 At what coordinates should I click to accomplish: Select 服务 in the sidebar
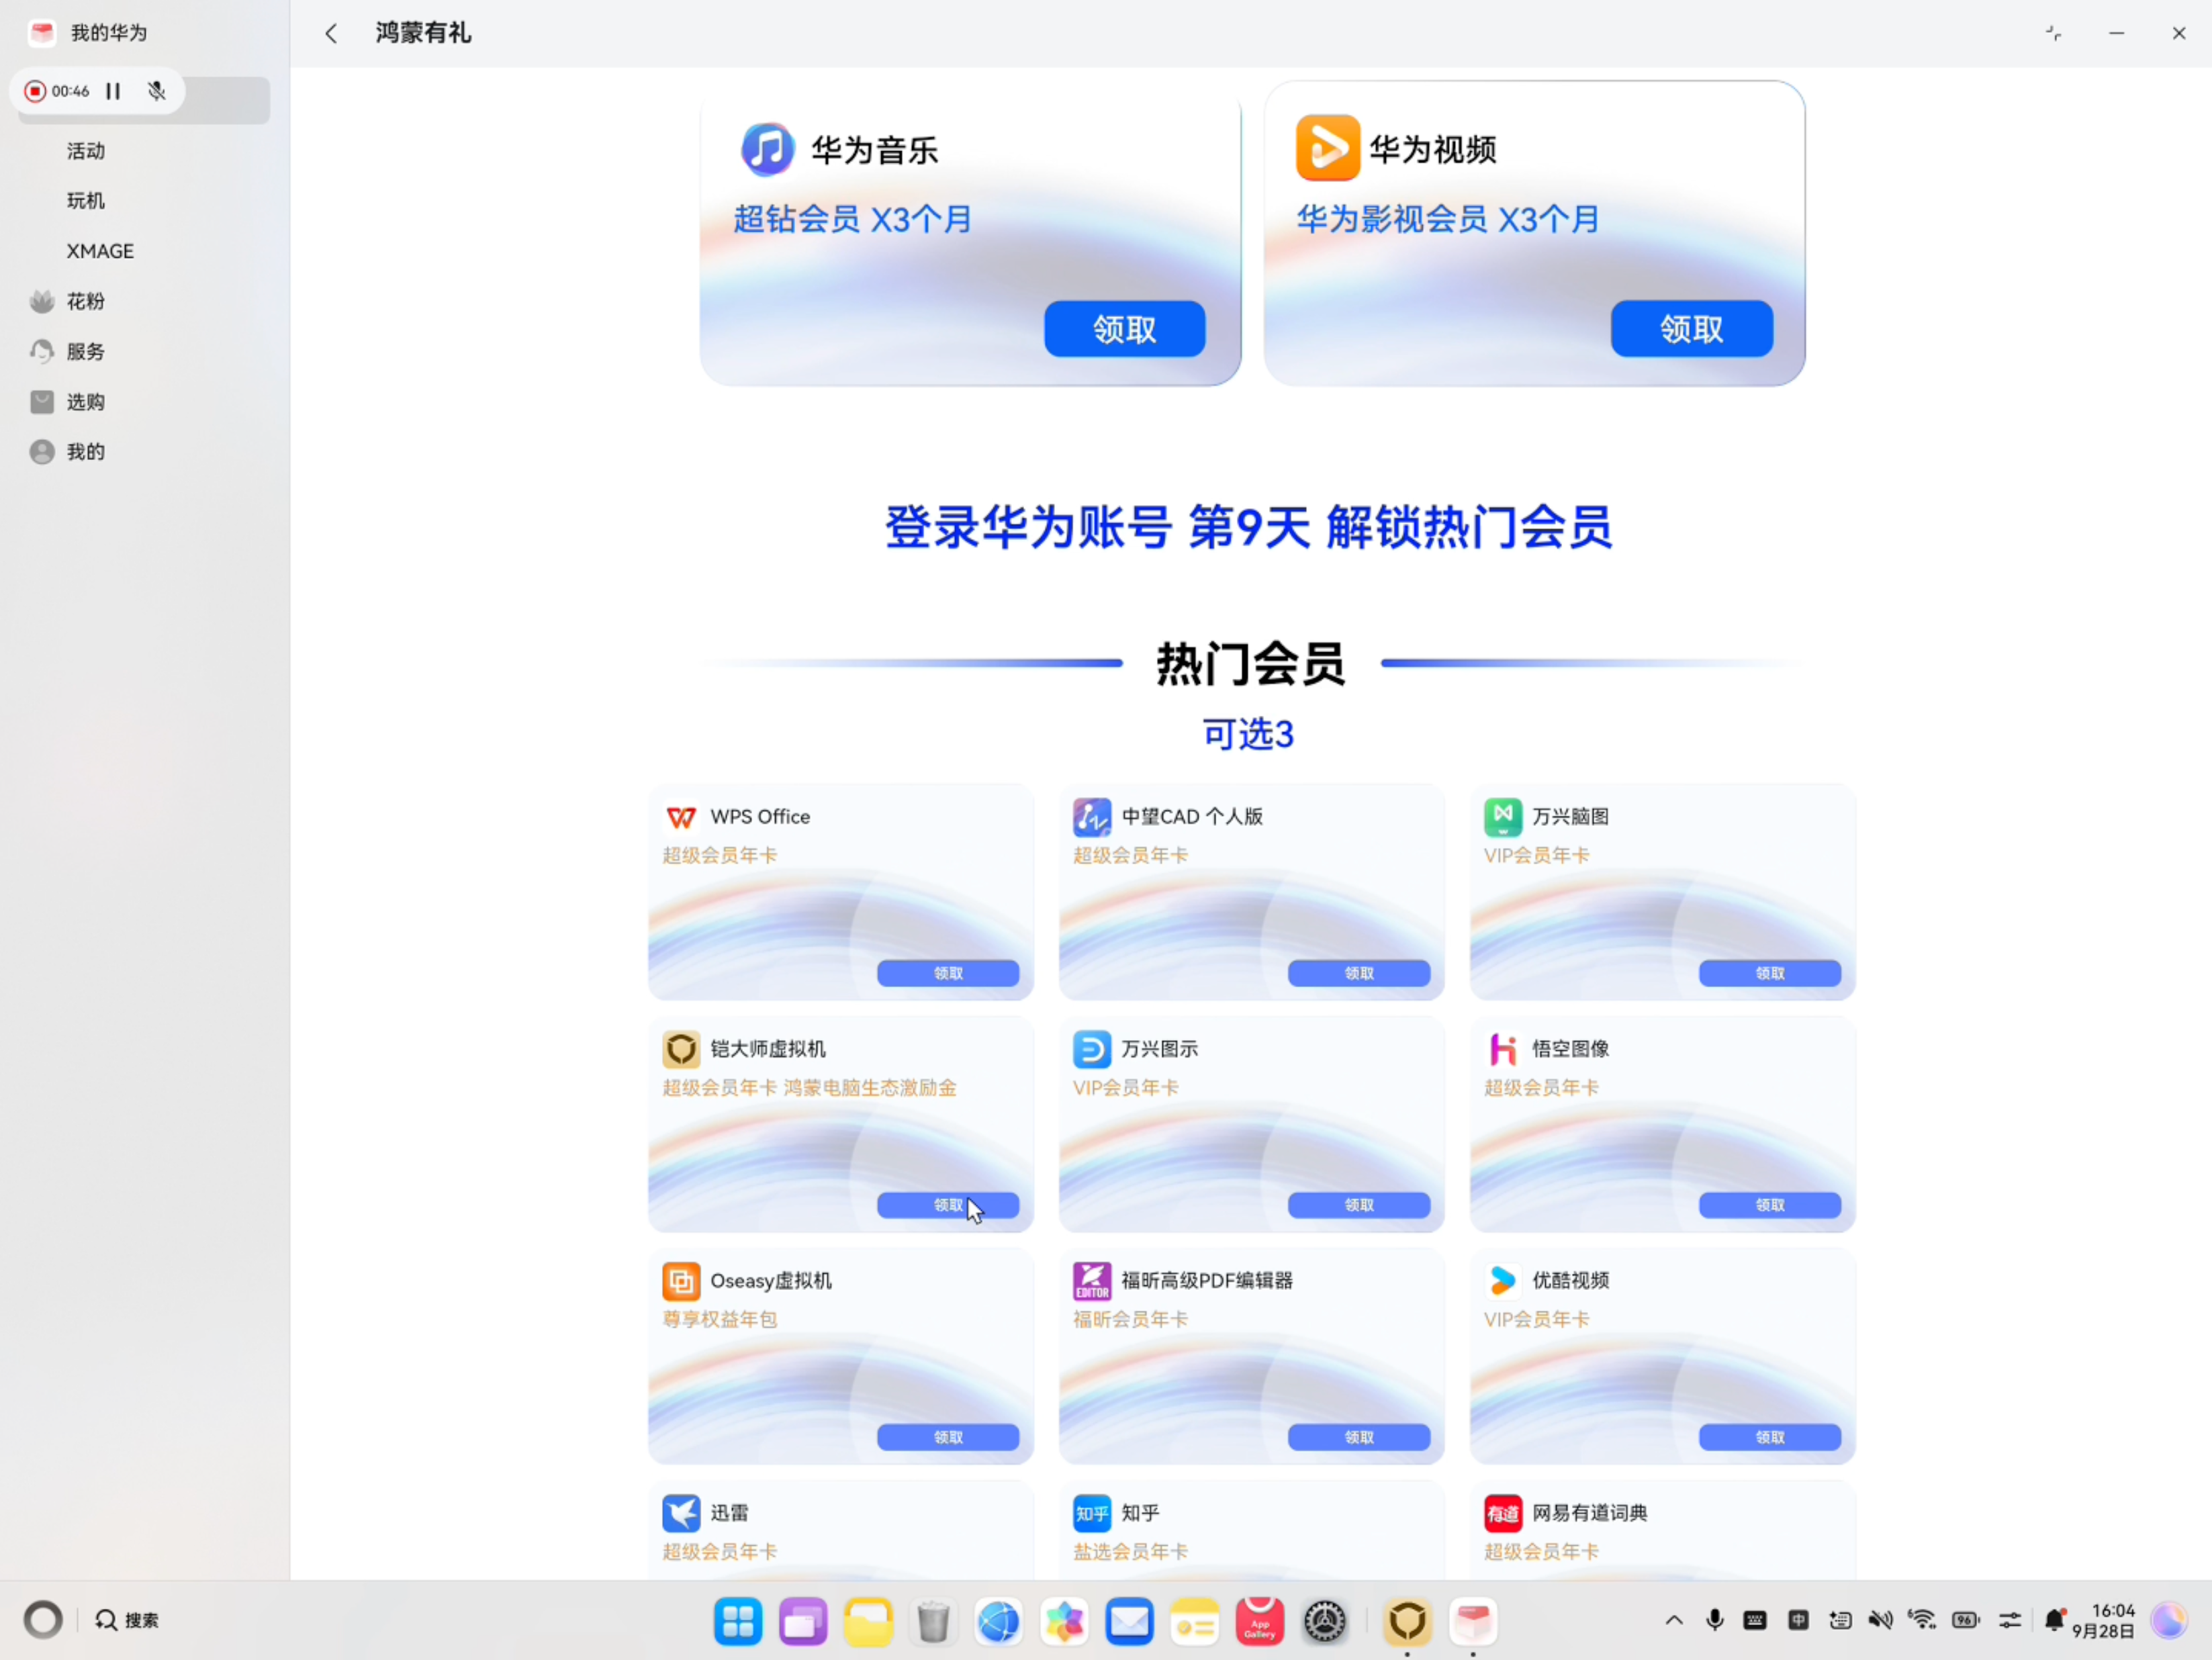click(145, 351)
